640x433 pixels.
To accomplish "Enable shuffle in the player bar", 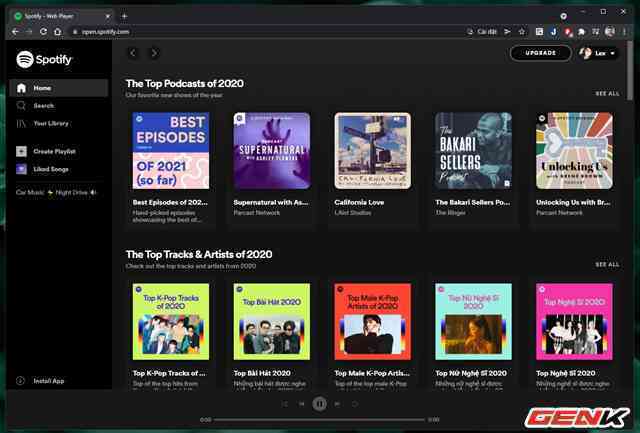I will (x=284, y=404).
